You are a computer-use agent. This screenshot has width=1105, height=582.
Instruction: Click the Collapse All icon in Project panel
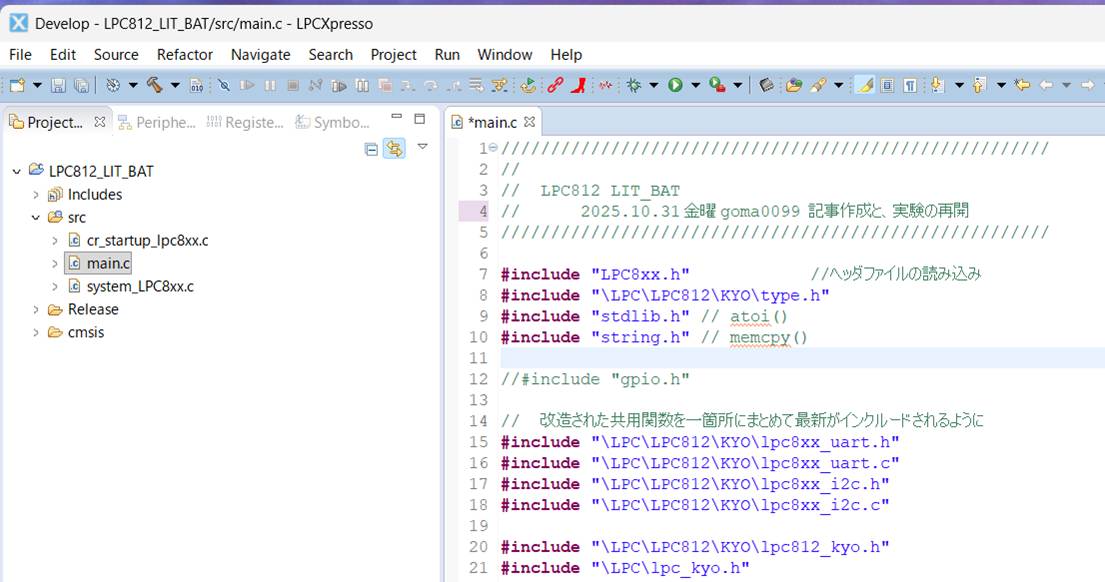[372, 149]
